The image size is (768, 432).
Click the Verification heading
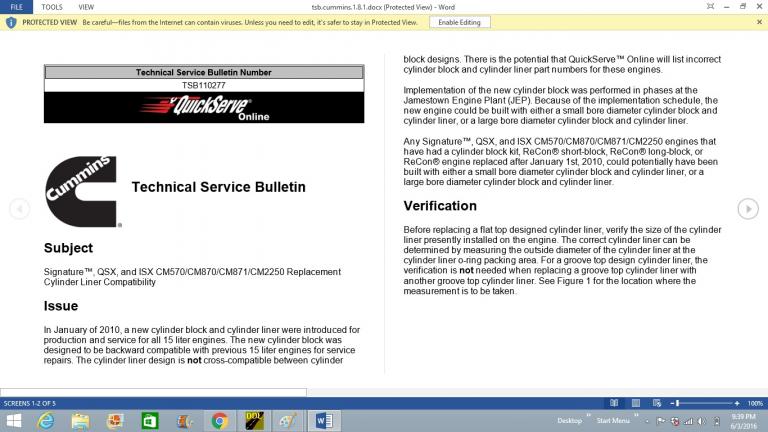pos(440,206)
